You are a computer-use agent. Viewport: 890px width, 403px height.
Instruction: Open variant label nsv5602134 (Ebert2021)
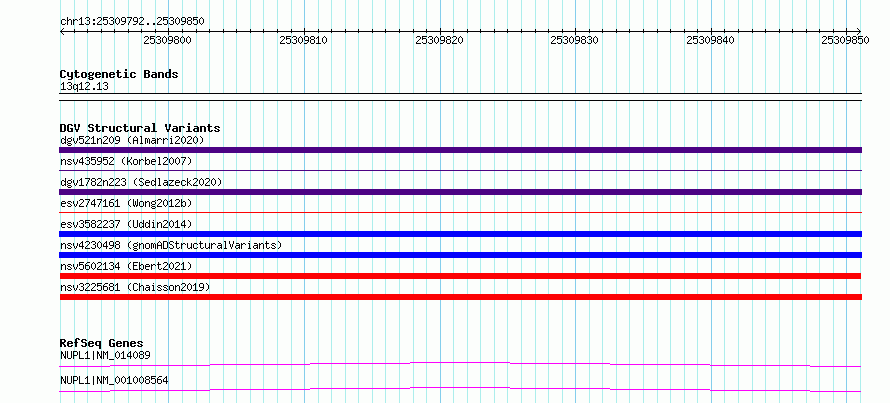click(x=126, y=266)
